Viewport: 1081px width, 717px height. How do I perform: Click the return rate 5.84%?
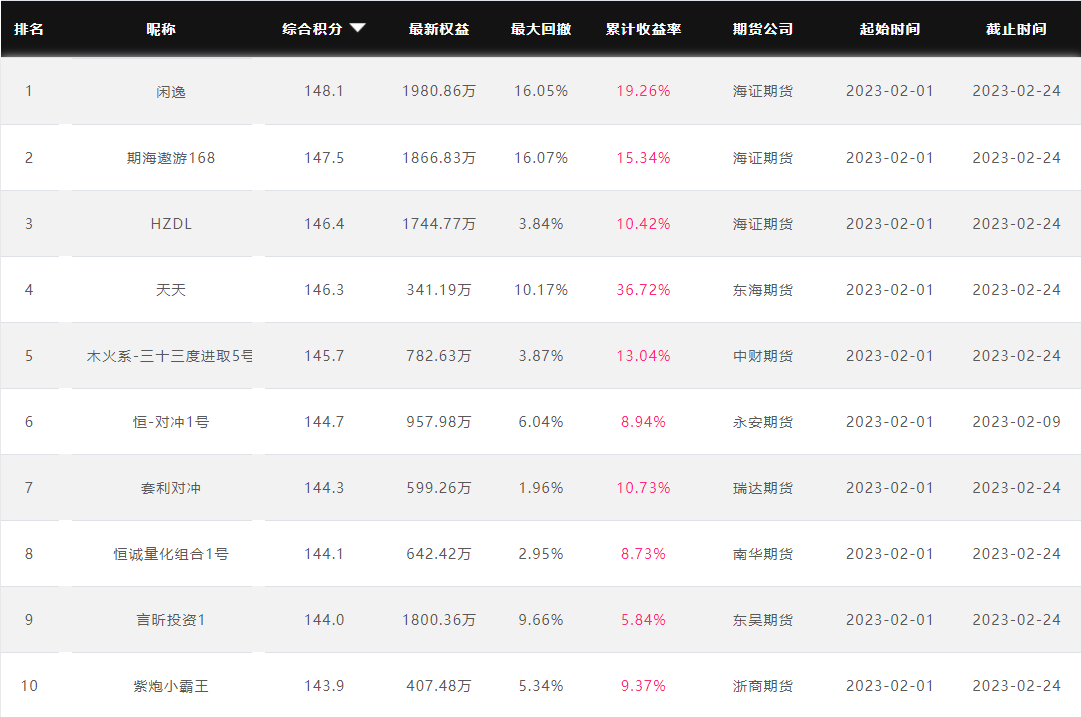pos(643,620)
